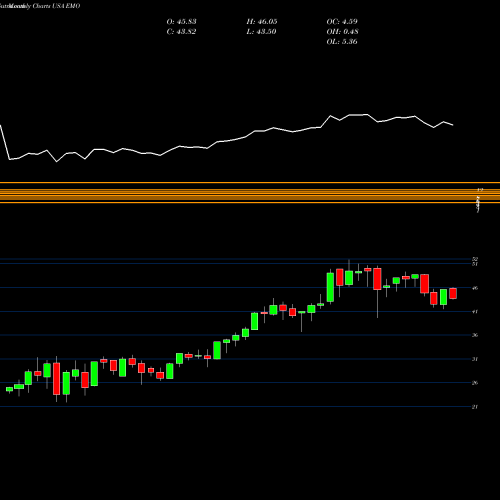Click the 36 price axis label

point(475,335)
